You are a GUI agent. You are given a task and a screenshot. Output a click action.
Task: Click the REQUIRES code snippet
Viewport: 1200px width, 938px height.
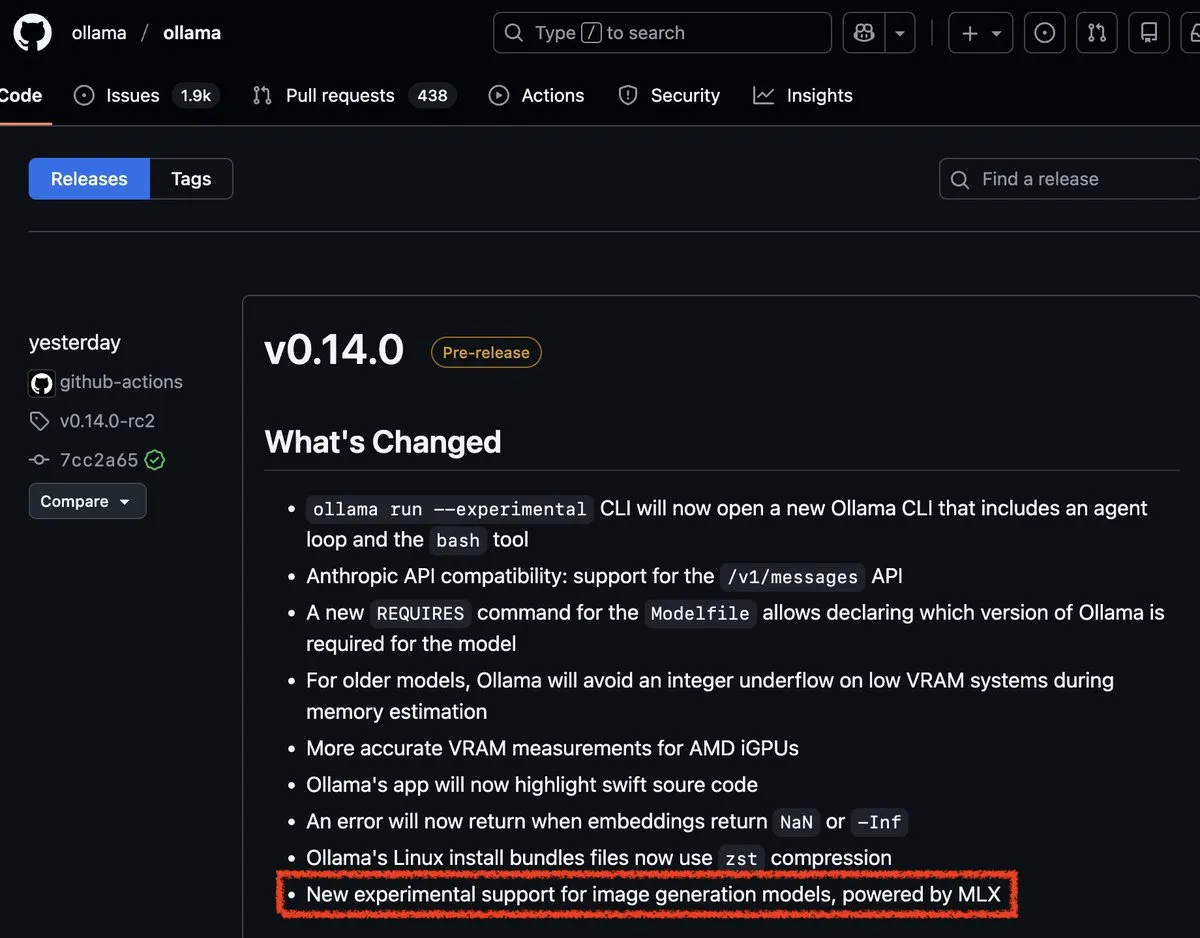(x=421, y=613)
